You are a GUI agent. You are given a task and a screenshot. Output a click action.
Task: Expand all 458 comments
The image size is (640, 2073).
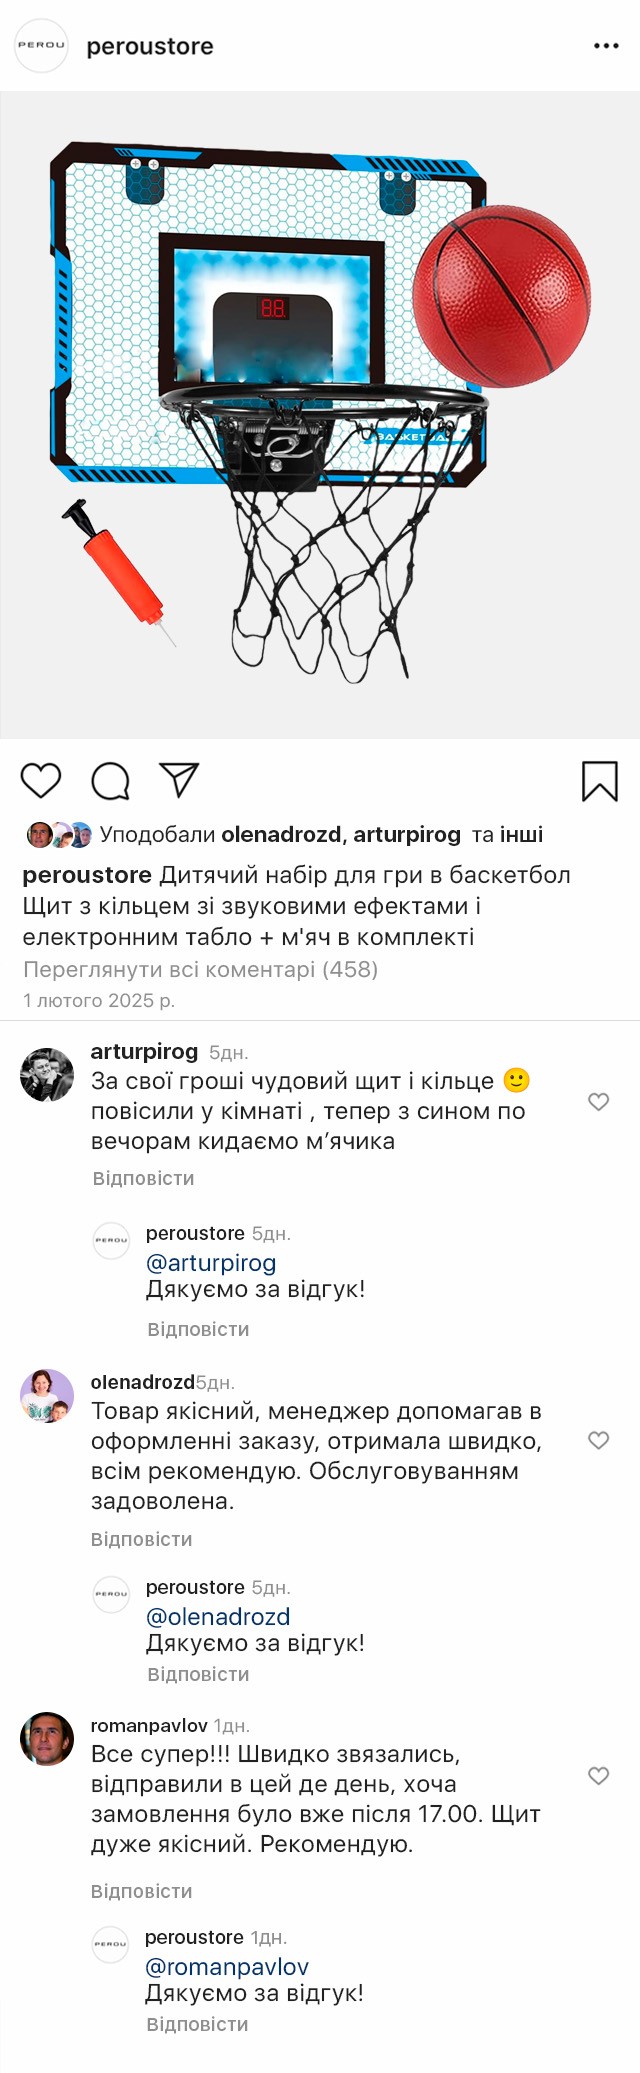point(200,969)
